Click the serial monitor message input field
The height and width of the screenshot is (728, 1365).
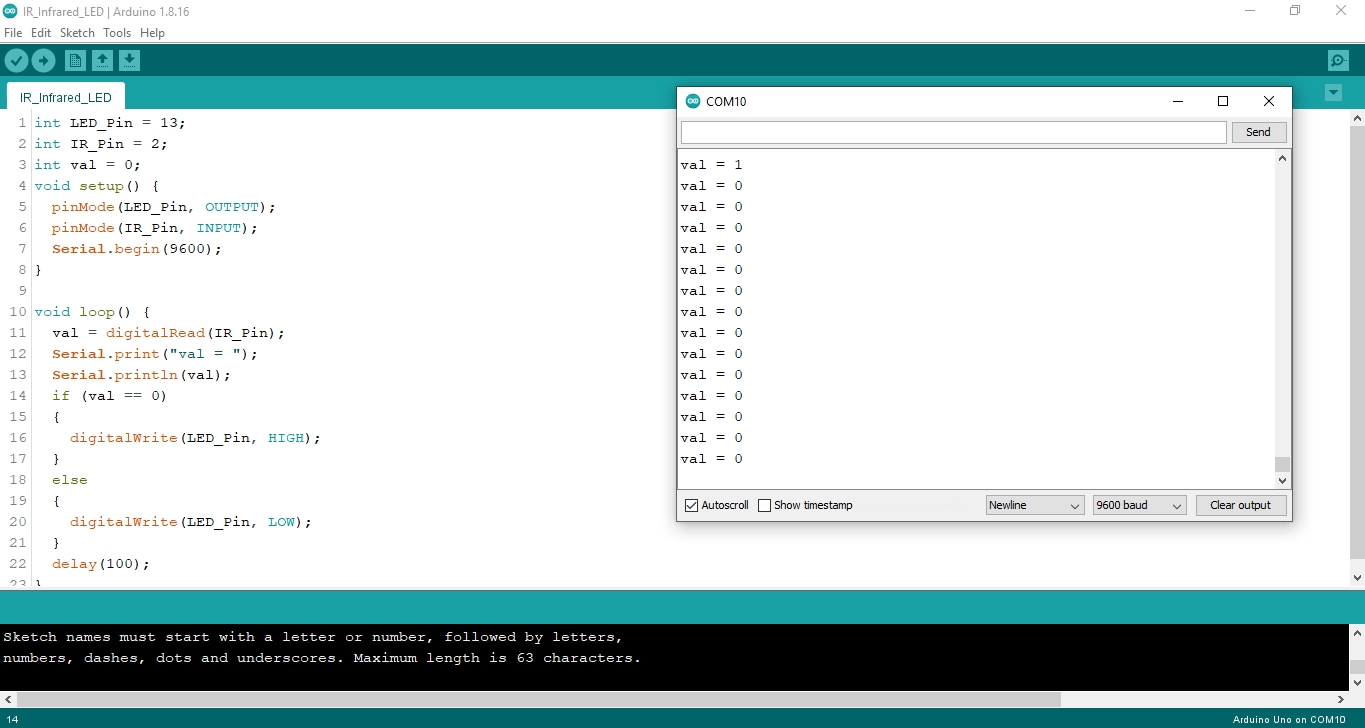953,132
